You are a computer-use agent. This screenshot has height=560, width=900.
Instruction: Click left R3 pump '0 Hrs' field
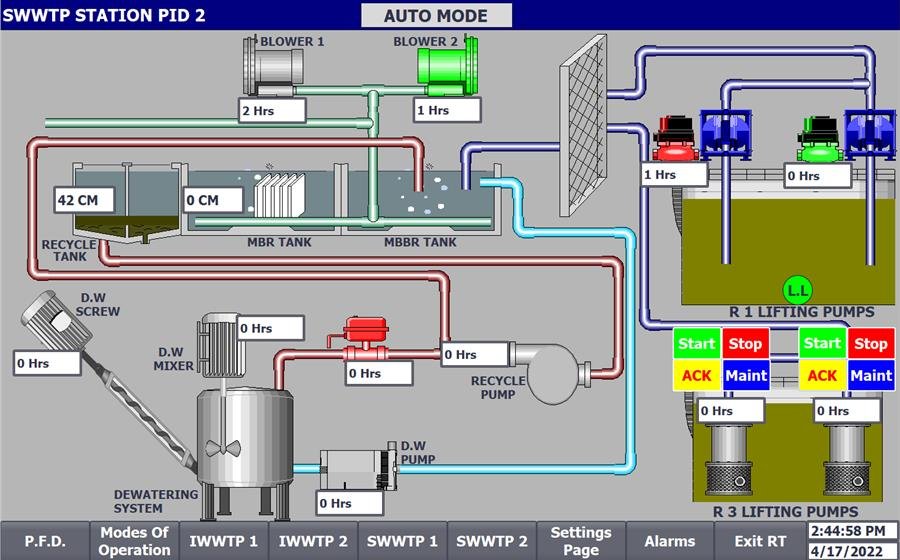point(731,411)
